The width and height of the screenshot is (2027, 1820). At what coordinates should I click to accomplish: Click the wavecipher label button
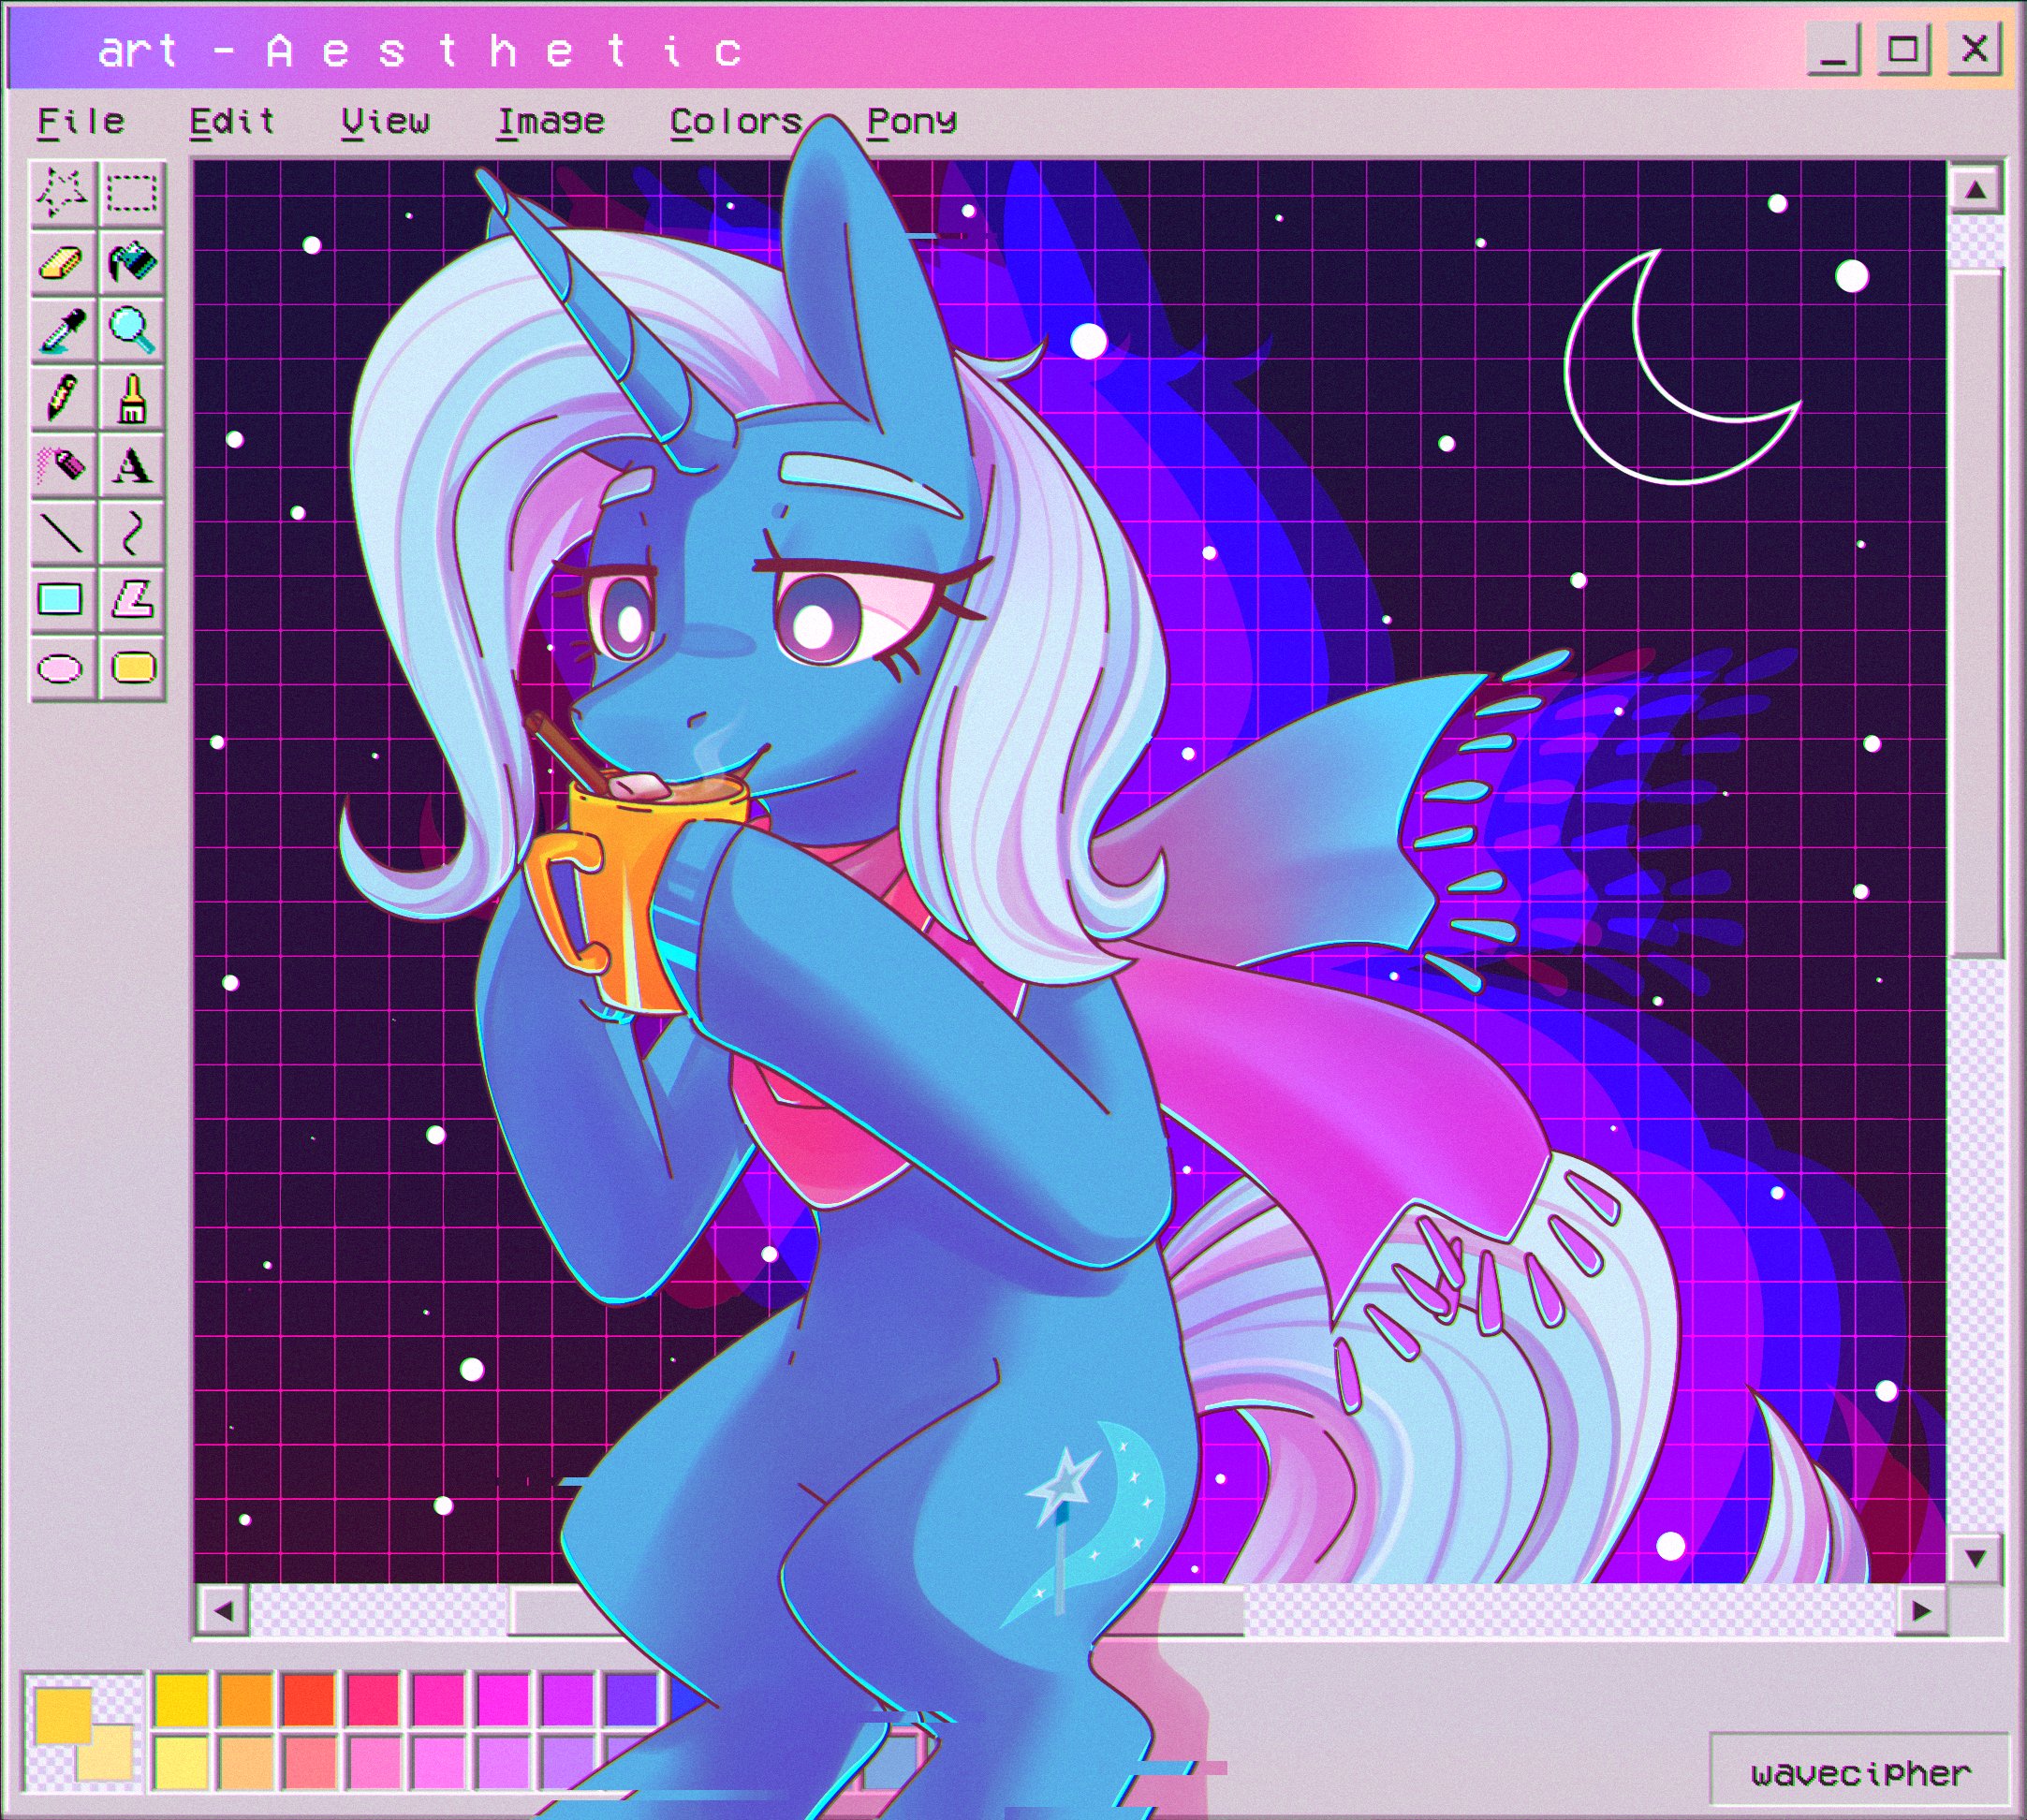1860,1774
